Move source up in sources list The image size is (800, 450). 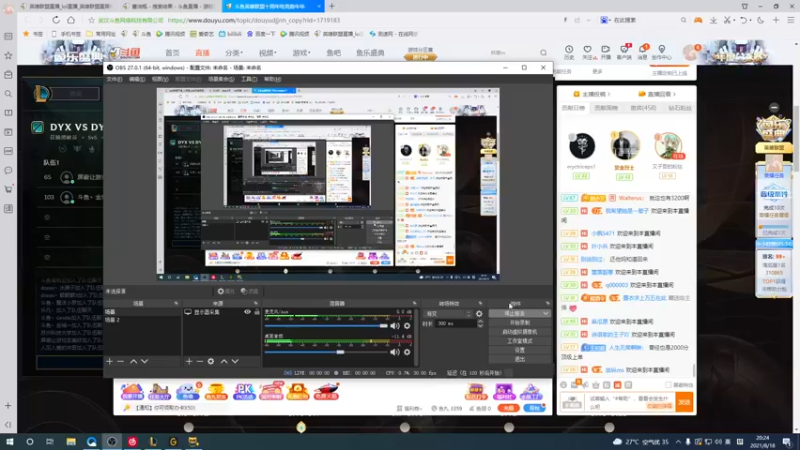point(224,361)
